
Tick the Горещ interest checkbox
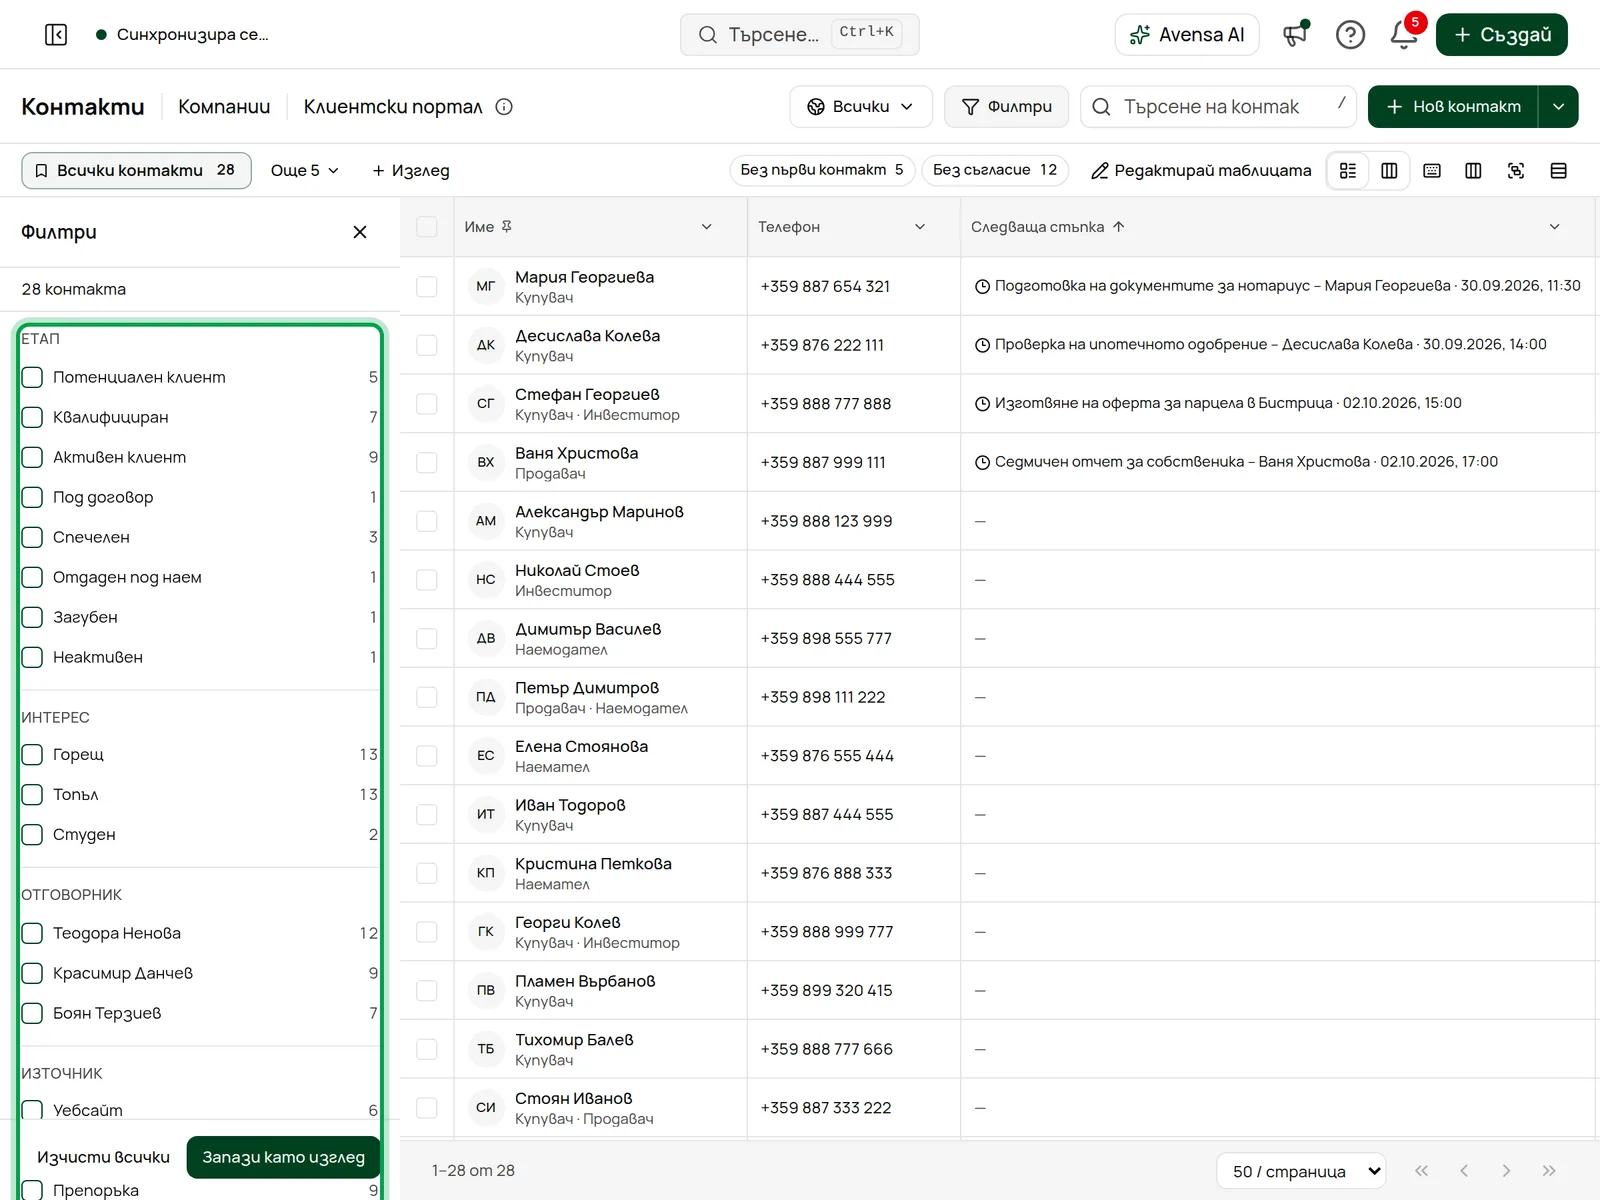(32, 754)
